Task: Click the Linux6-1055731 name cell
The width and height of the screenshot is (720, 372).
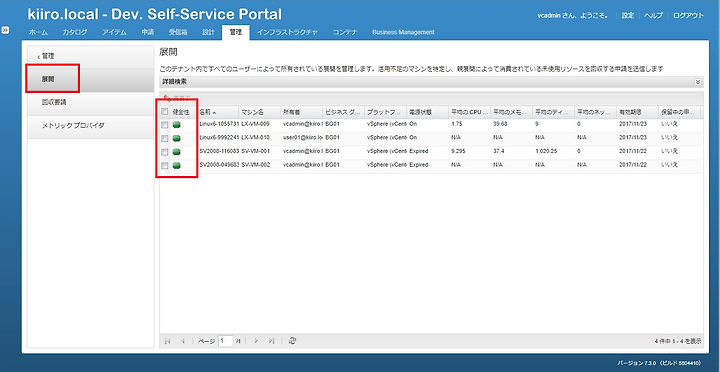Action: 219,124
